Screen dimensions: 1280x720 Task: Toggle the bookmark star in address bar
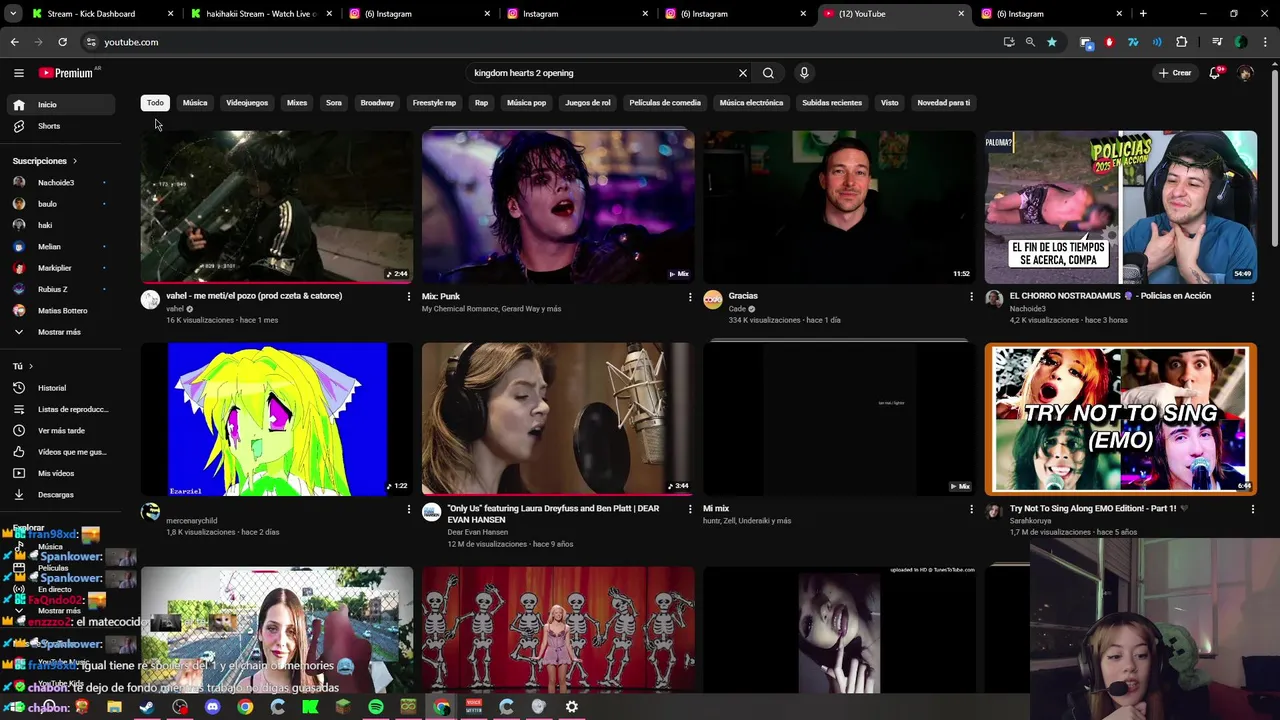coord(1052,42)
